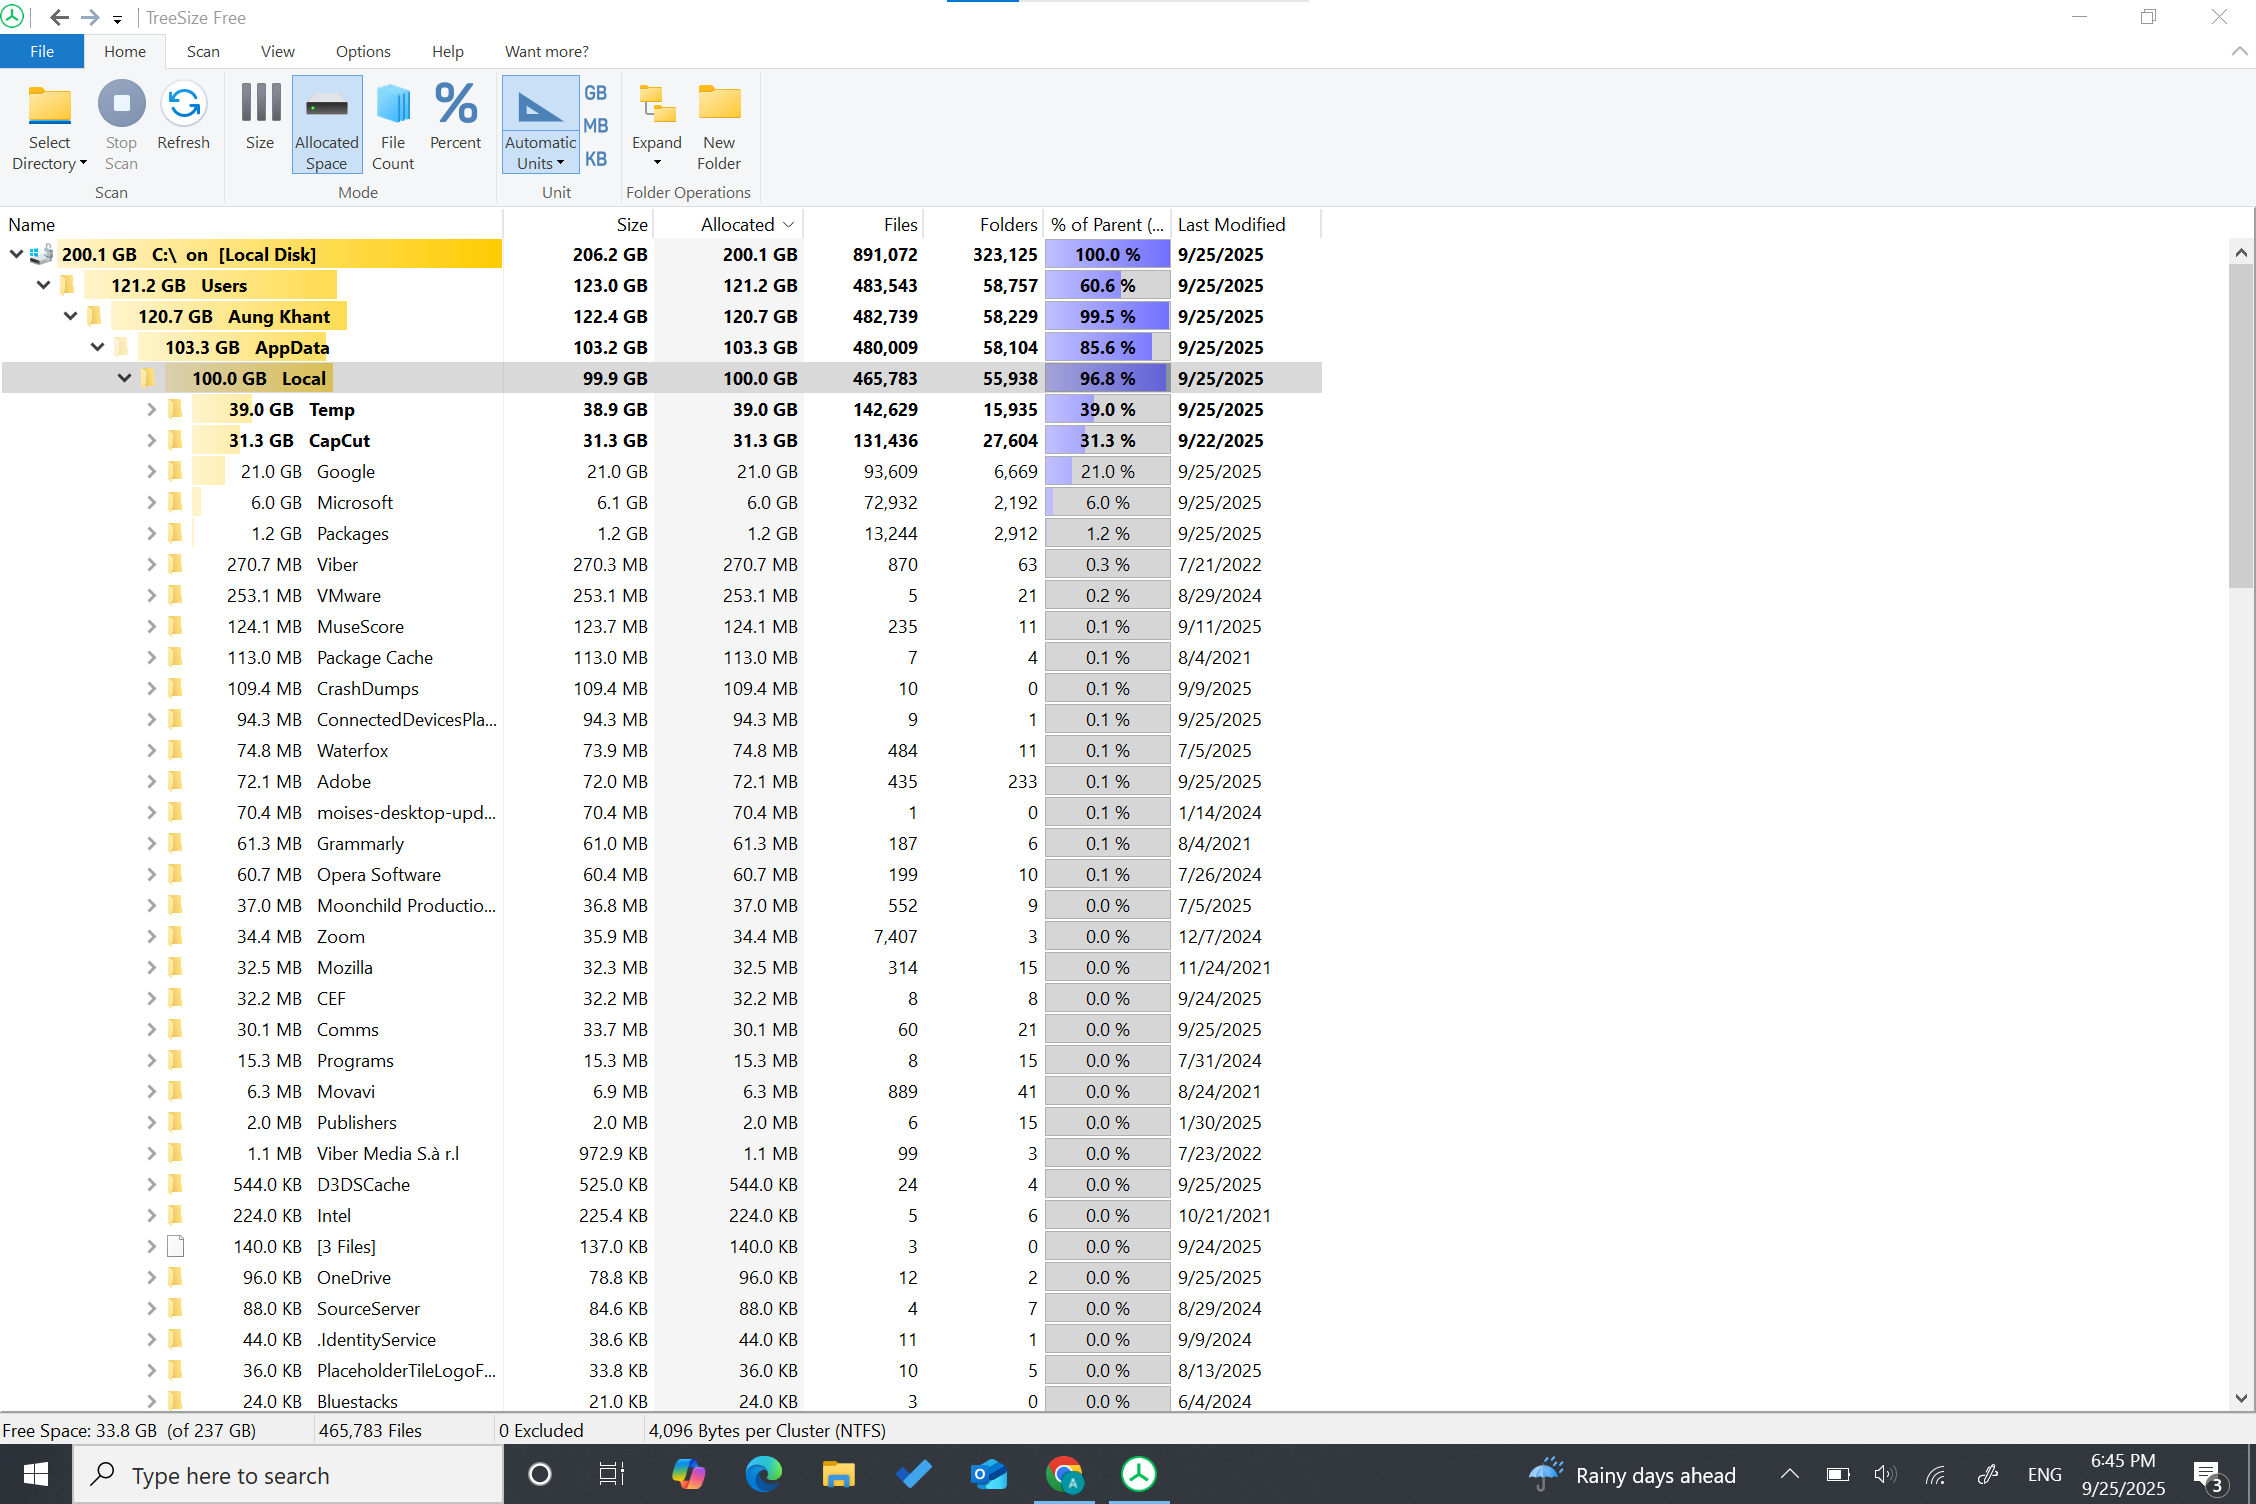Expand the Temp folder in the tree

pos(151,409)
